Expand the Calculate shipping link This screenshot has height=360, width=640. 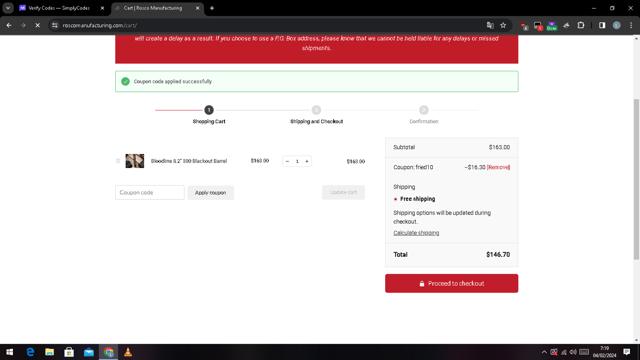click(416, 233)
